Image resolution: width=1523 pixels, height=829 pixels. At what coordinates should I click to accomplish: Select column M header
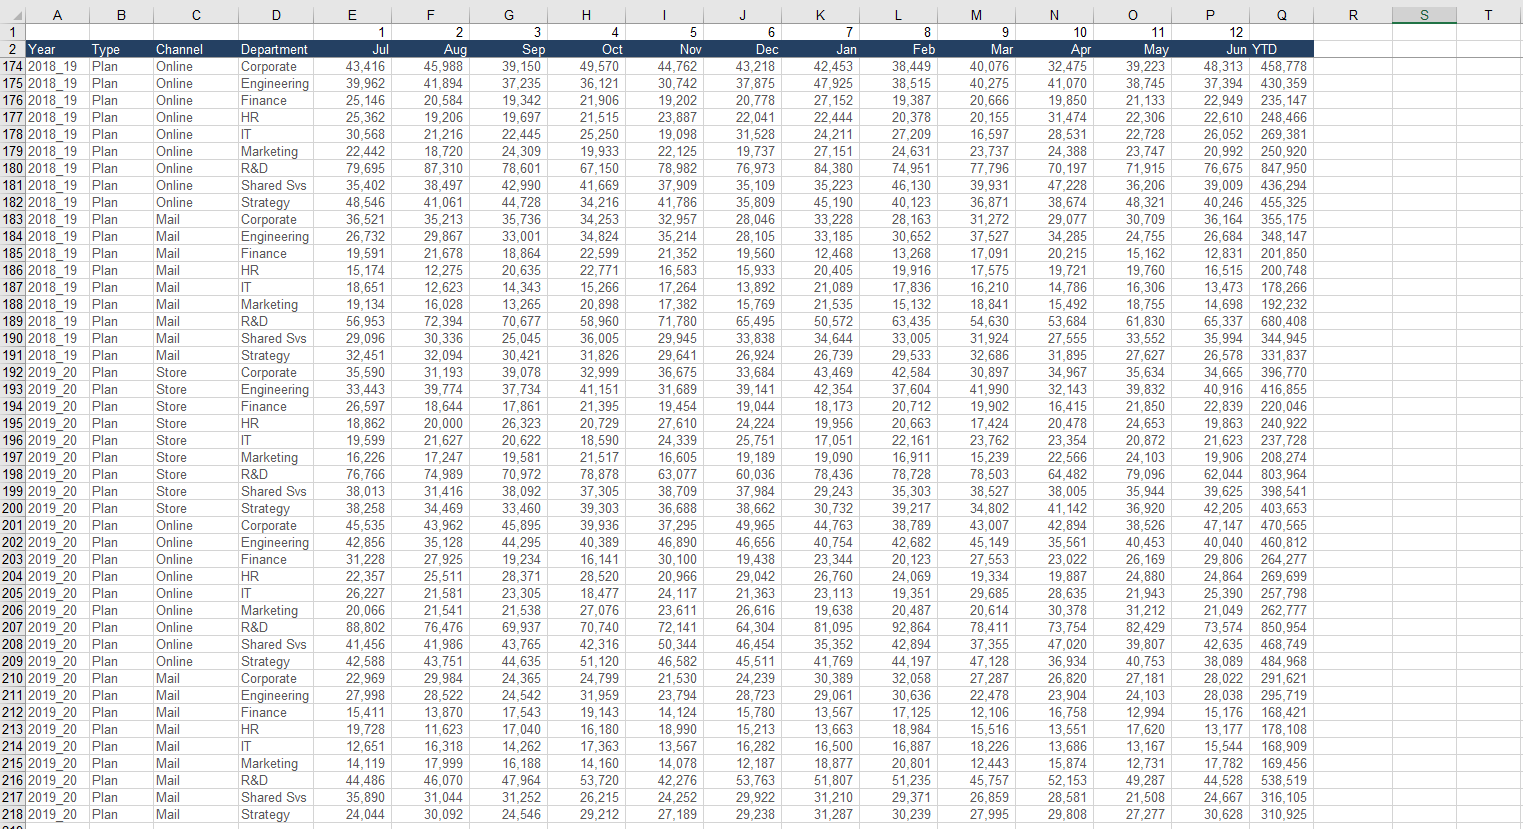pyautogui.click(x=976, y=14)
